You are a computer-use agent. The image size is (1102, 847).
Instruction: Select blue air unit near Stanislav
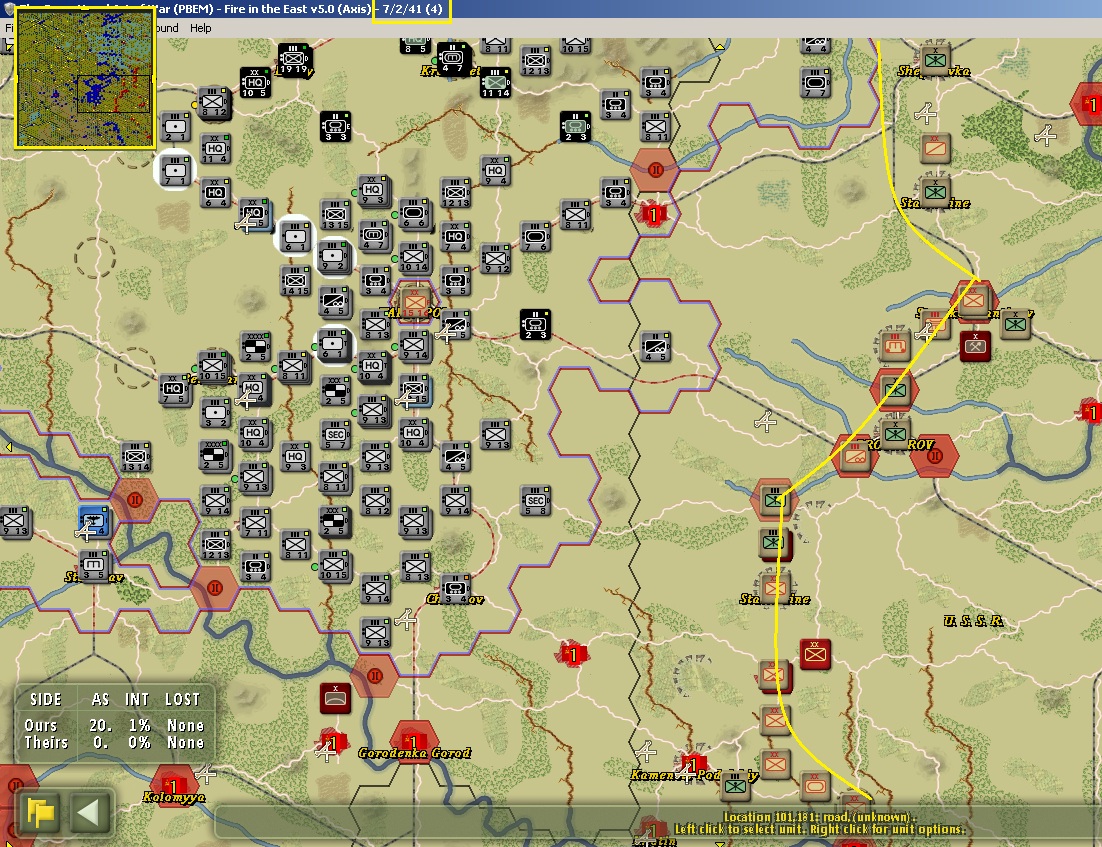[92, 522]
